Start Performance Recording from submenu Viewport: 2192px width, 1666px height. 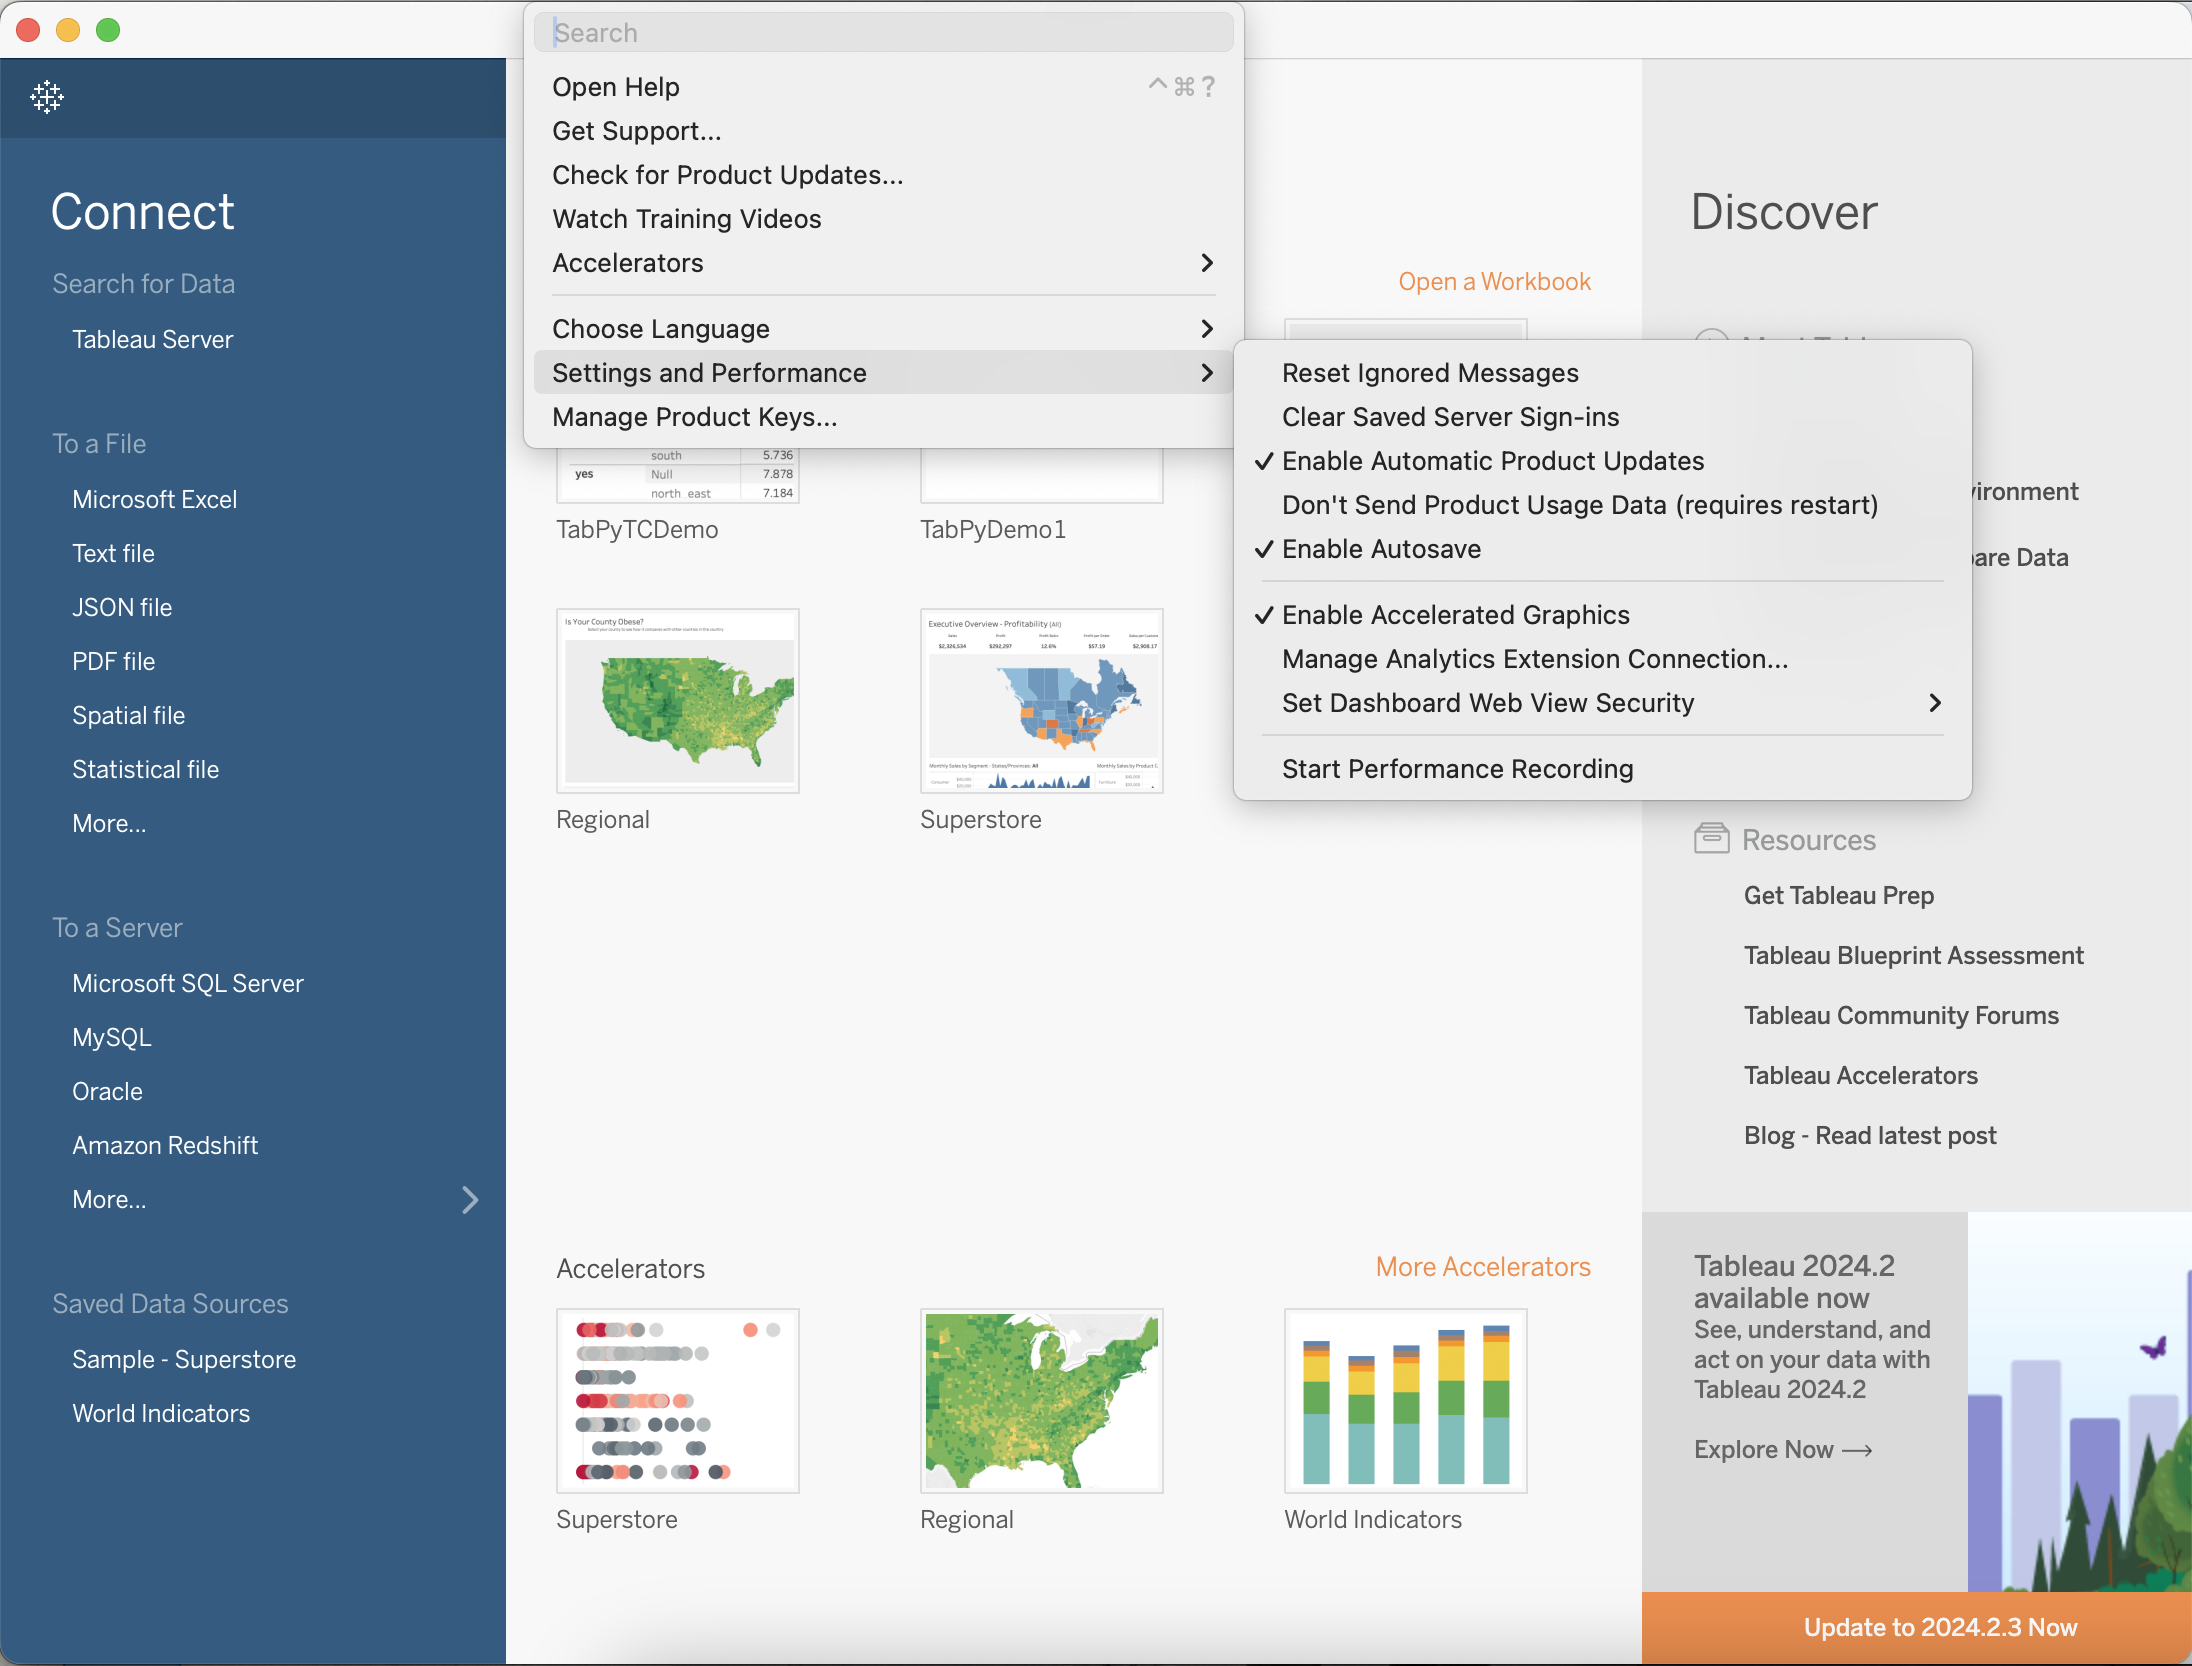[1602, 769]
